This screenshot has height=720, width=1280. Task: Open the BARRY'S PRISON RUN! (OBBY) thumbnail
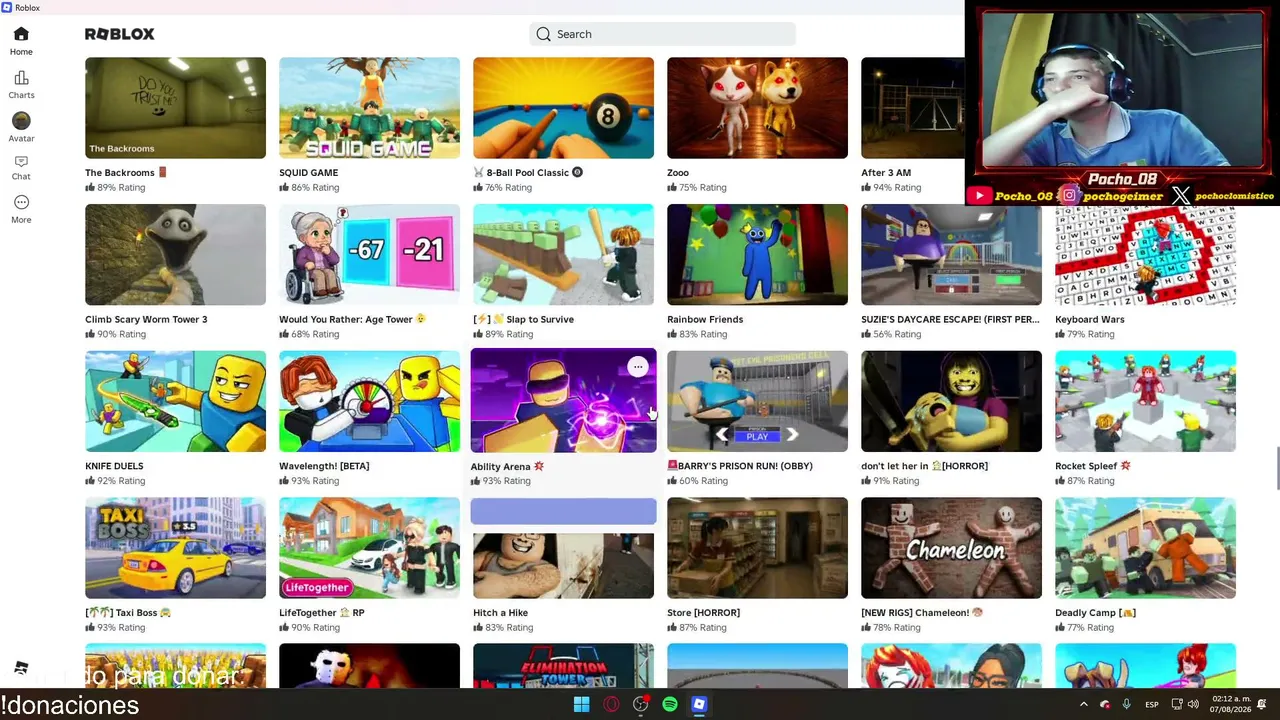click(x=757, y=401)
